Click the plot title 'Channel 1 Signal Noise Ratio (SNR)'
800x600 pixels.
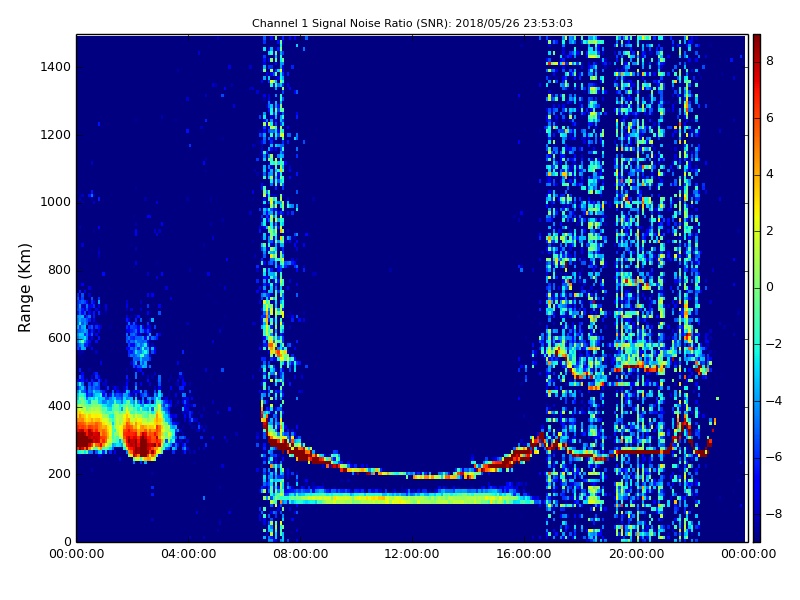[351, 23]
